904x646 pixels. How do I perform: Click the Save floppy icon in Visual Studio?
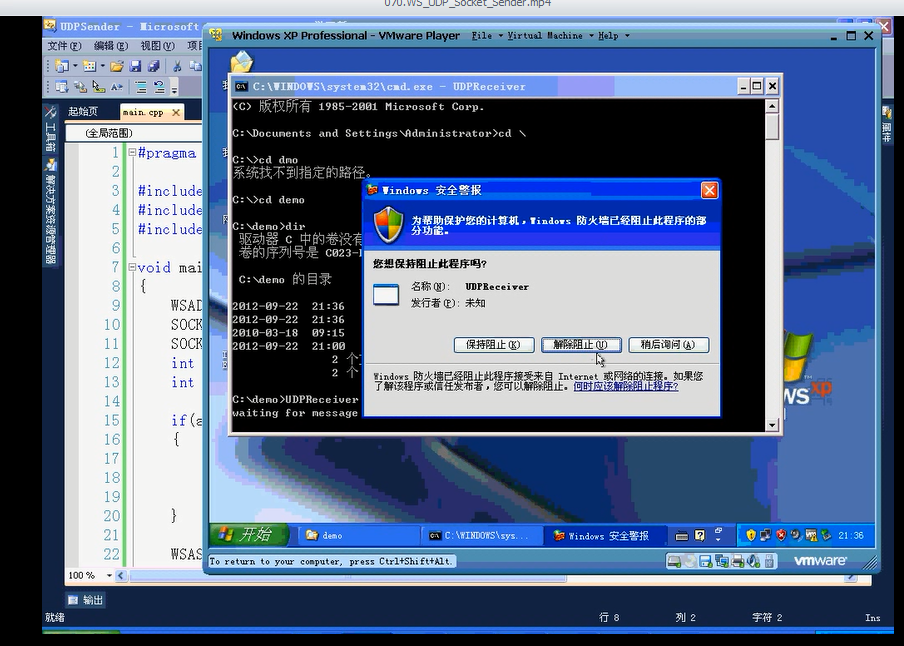tap(135, 66)
